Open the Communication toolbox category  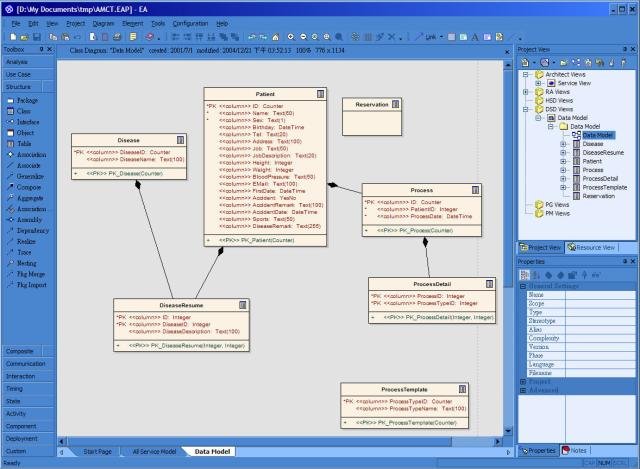(x=28, y=364)
